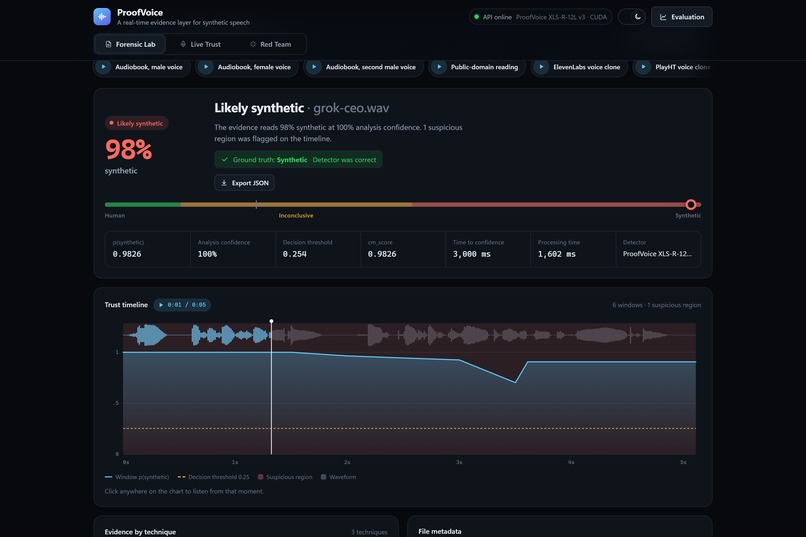
Task: Click the Window p(synthetic) legend entry
Action: coord(137,477)
